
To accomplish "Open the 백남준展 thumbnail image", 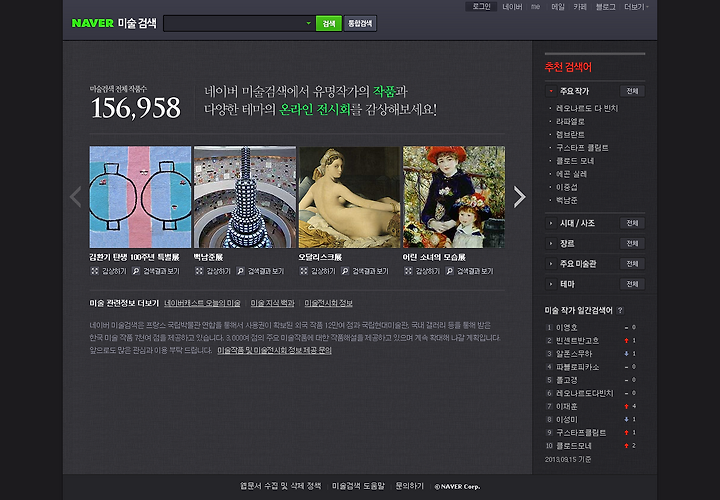I will click(x=245, y=197).
